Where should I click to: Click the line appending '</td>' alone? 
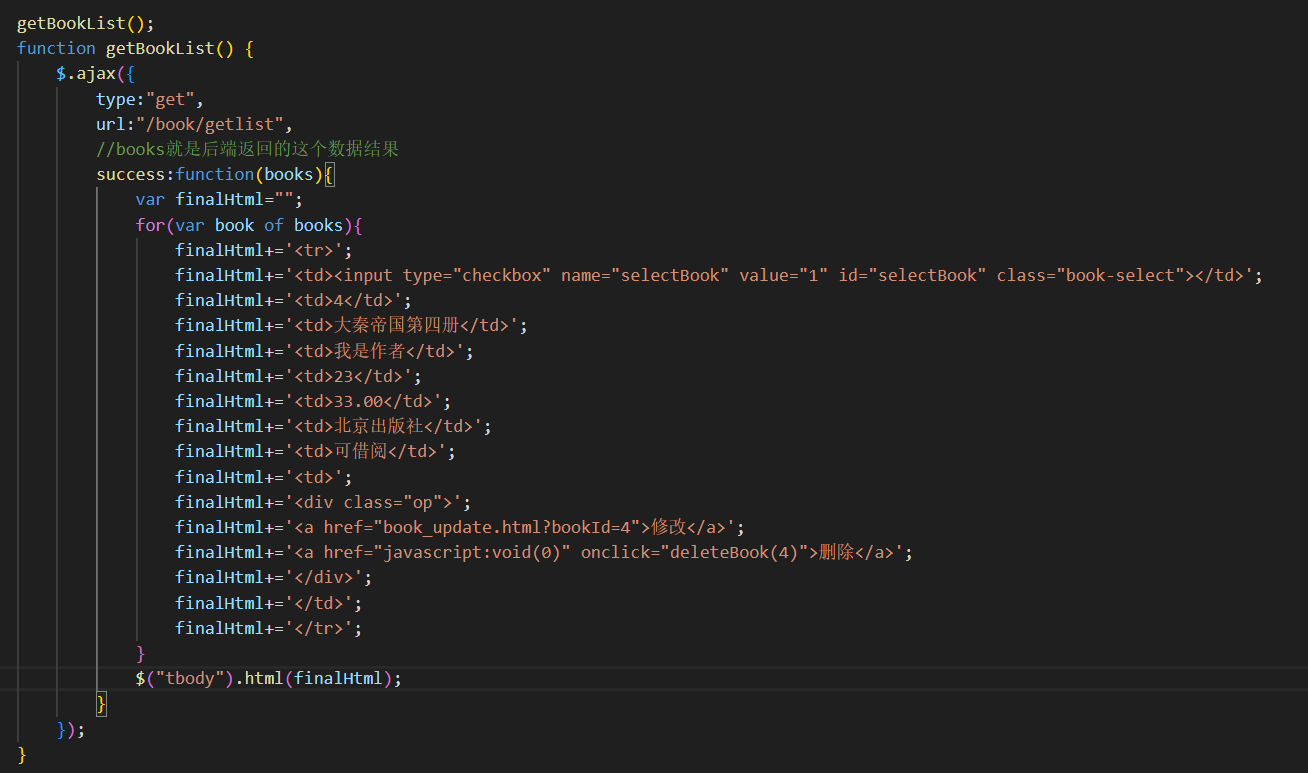point(269,603)
